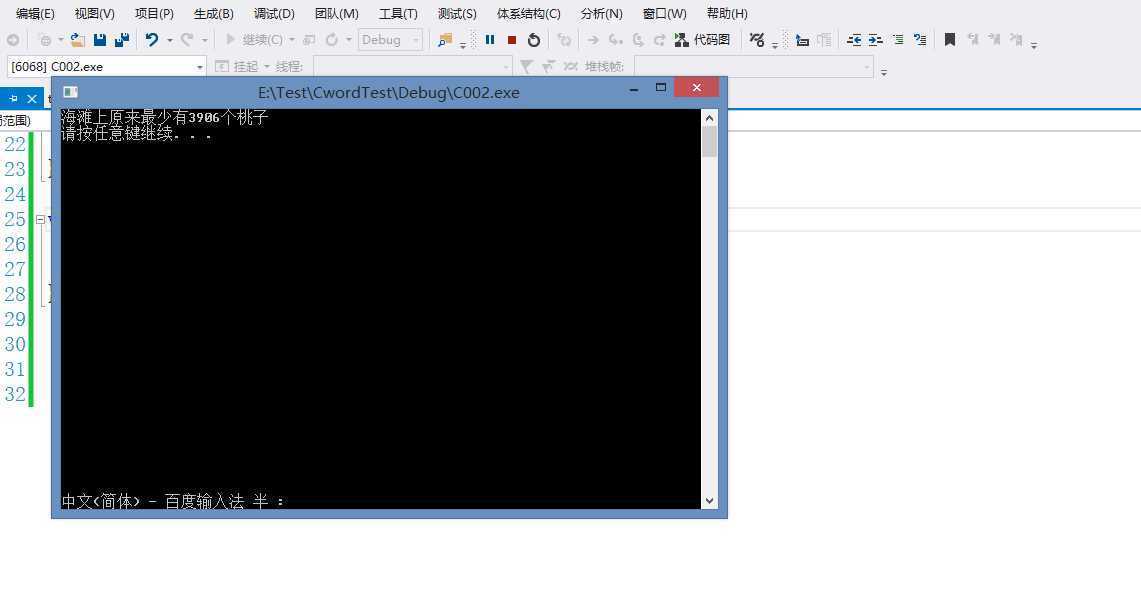Click the decrease indent icon
This screenshot has height=604, width=1141.
point(854,40)
